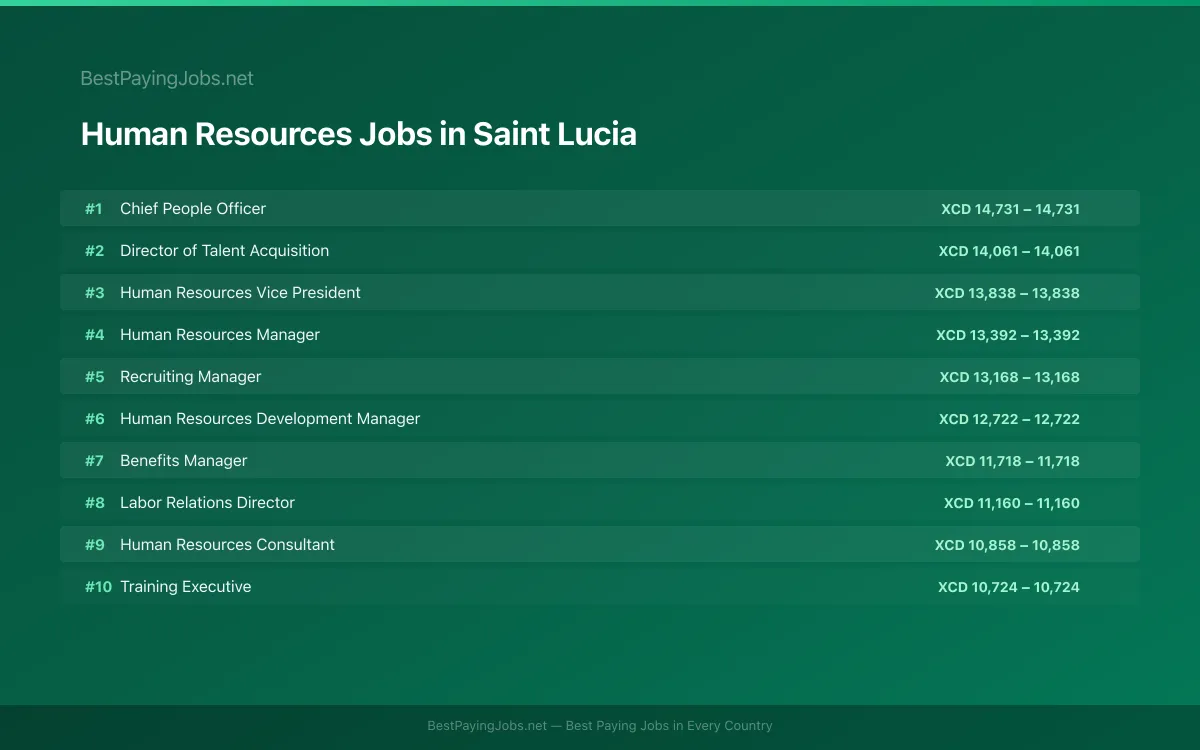Click salary XCD 10,724 – 10,724

1009,587
